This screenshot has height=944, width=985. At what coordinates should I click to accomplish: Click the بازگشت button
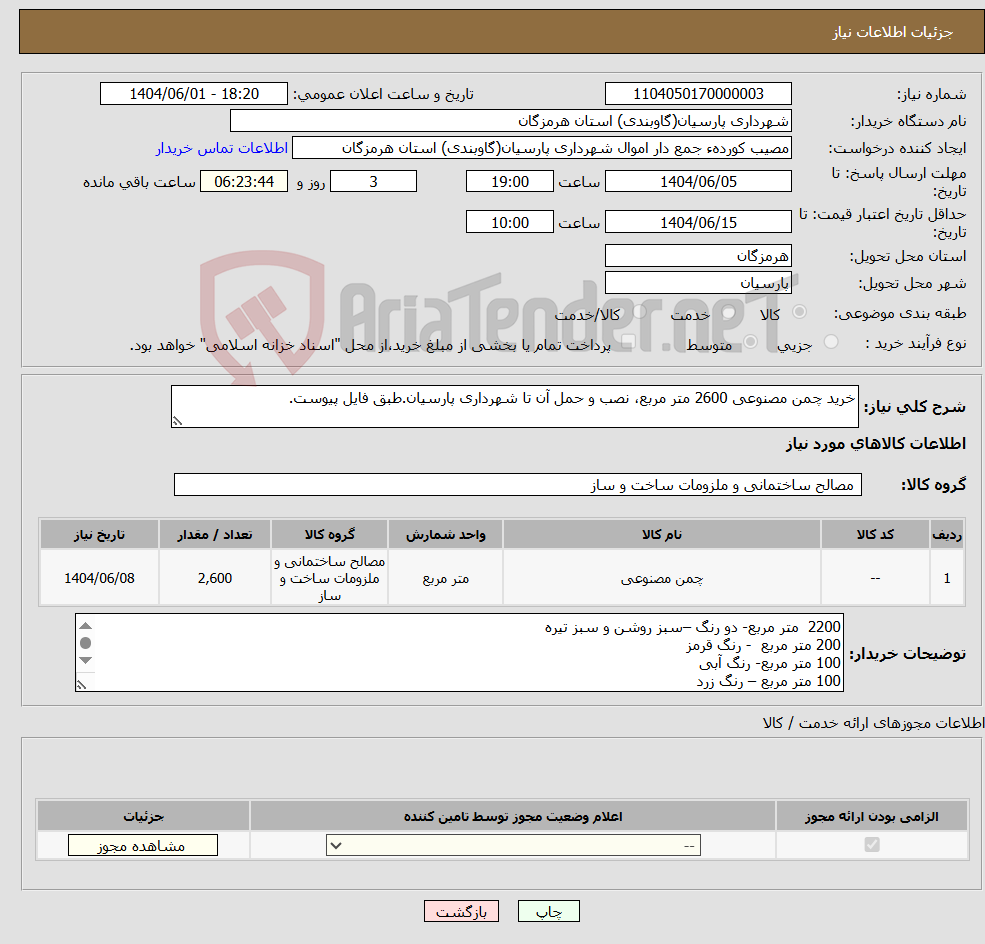461,911
